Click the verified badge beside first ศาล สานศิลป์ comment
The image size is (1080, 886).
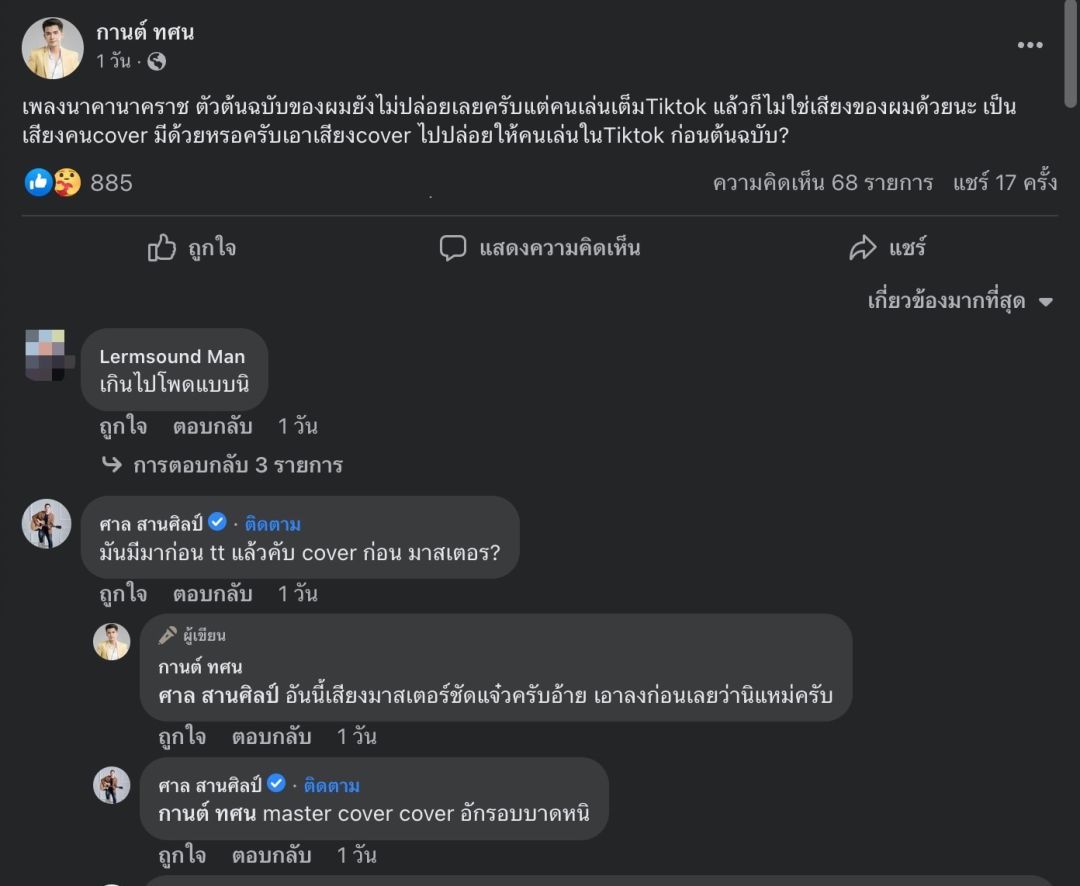pyautogui.click(x=217, y=522)
